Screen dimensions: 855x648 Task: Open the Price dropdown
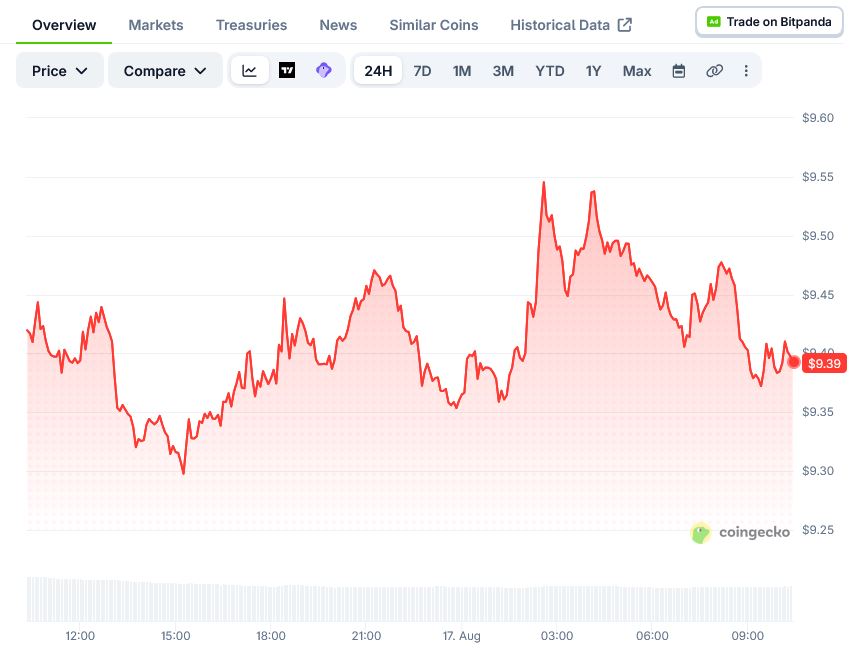[x=59, y=70]
